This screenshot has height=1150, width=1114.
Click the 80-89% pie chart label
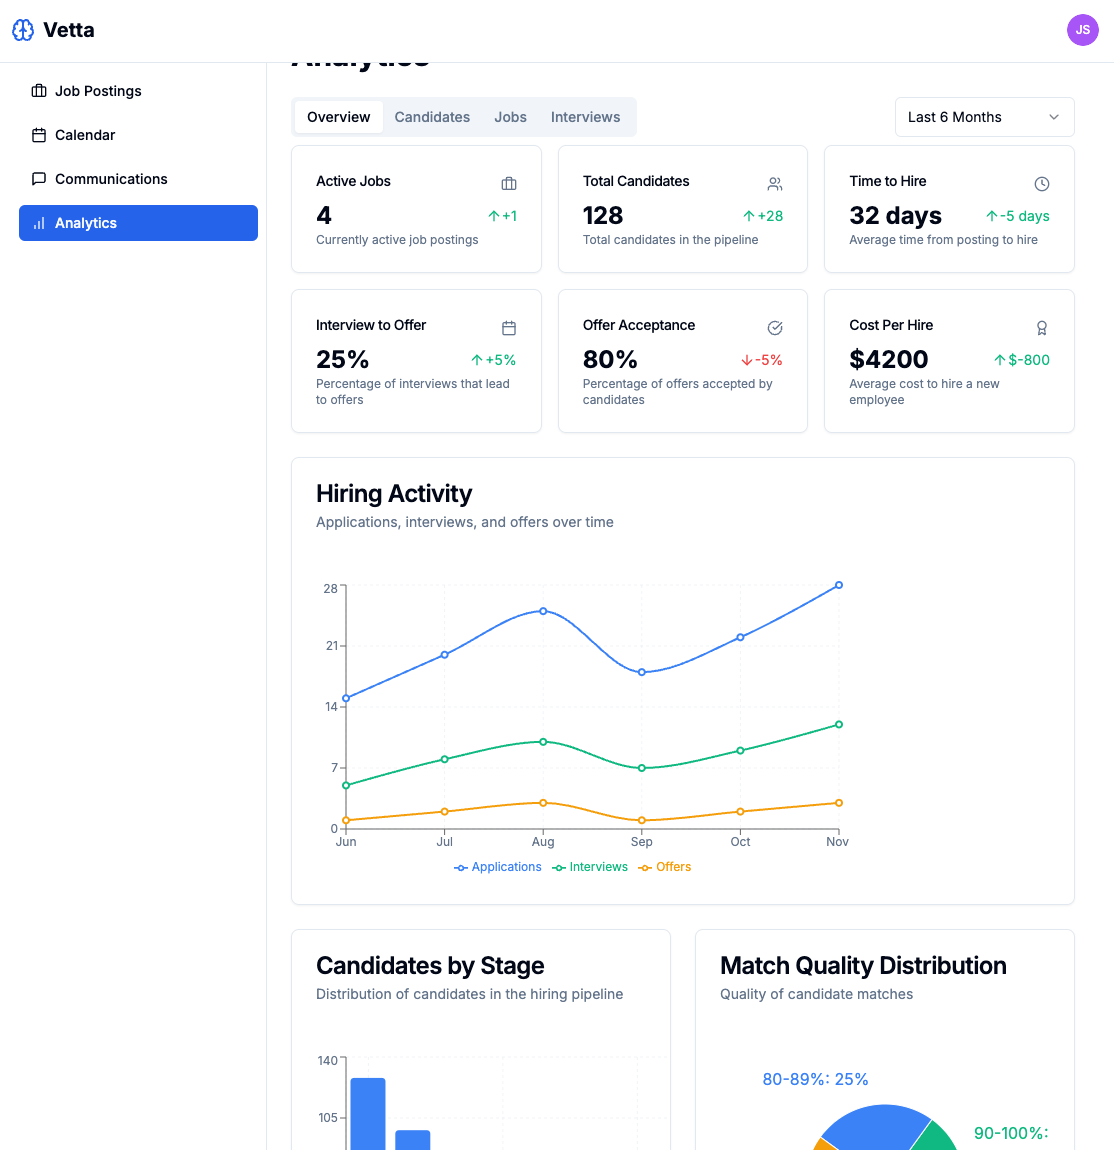point(815,1079)
